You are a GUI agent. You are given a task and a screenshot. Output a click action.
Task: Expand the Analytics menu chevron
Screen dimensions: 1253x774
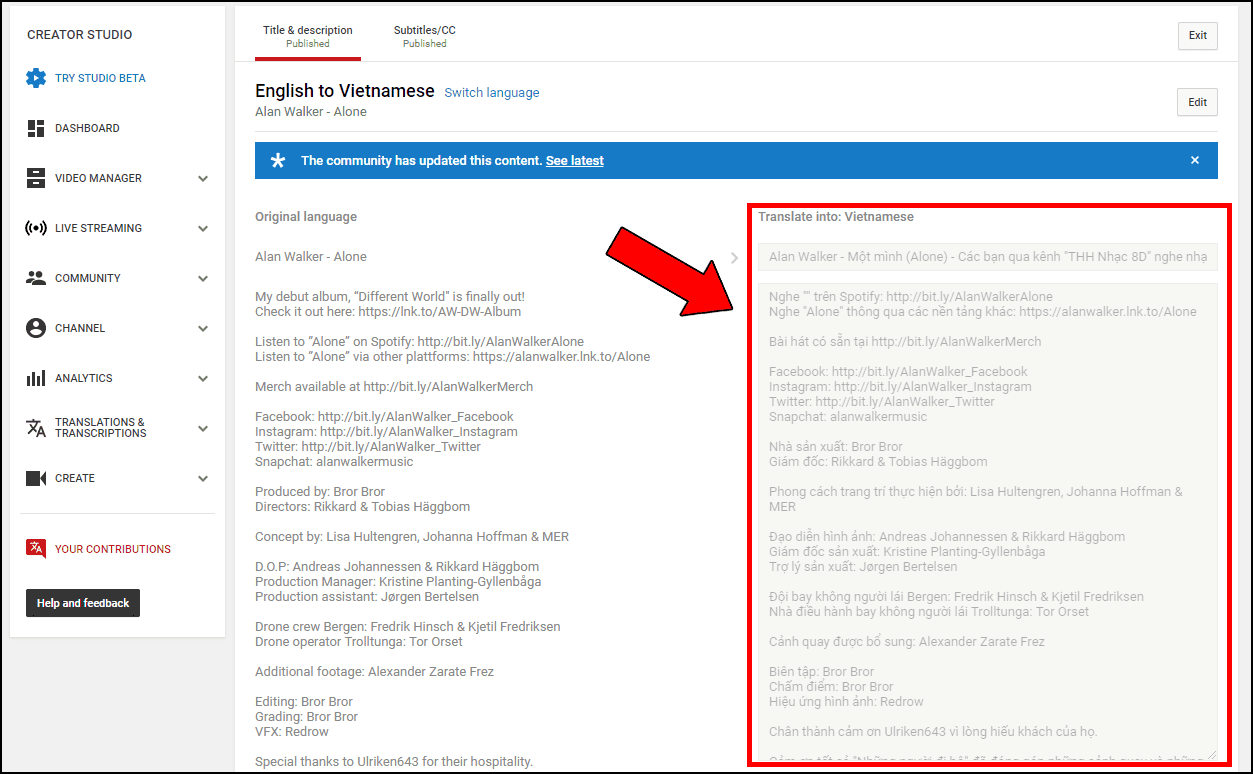203,379
